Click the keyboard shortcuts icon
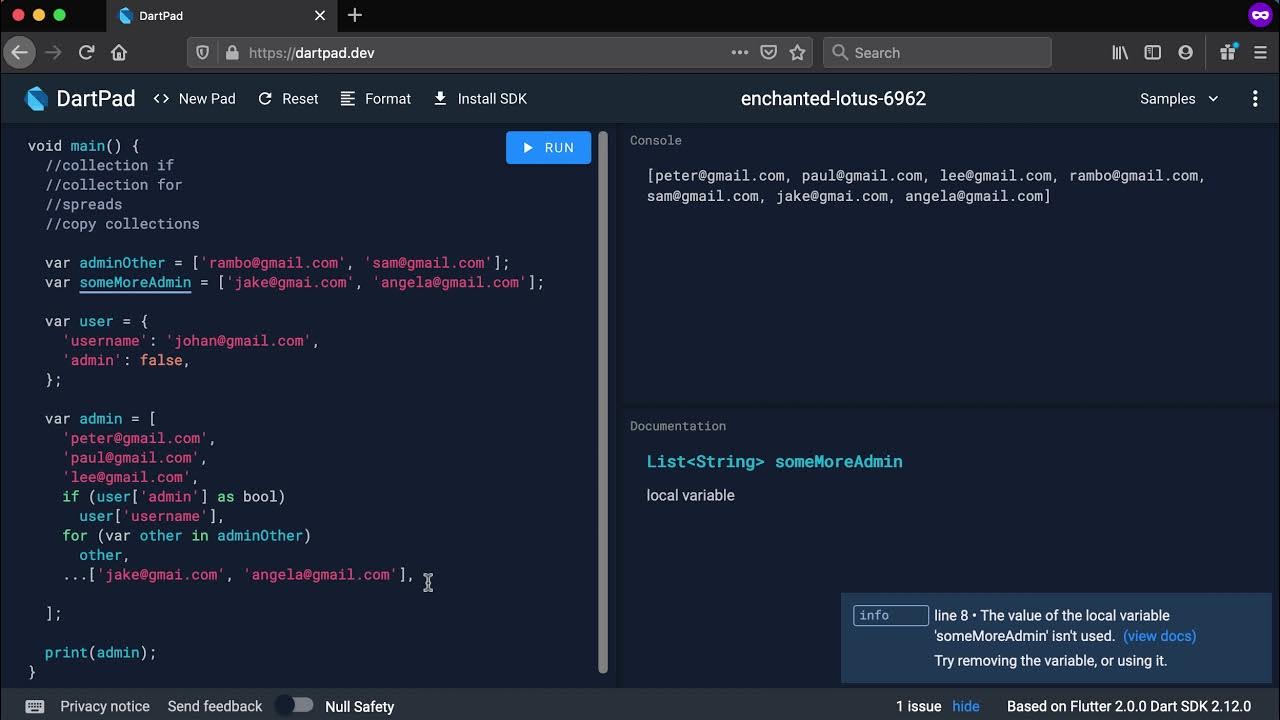The height and width of the screenshot is (720, 1280). (x=34, y=706)
